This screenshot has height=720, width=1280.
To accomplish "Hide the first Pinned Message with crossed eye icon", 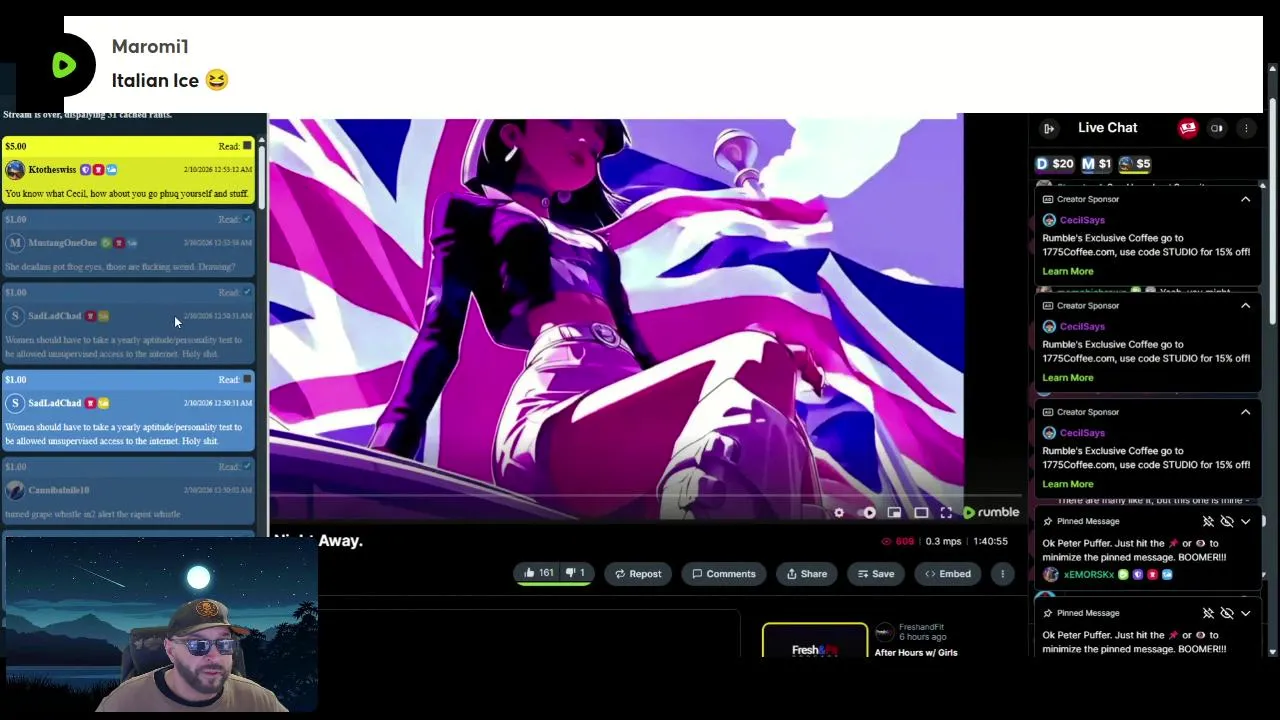I will click(1227, 521).
